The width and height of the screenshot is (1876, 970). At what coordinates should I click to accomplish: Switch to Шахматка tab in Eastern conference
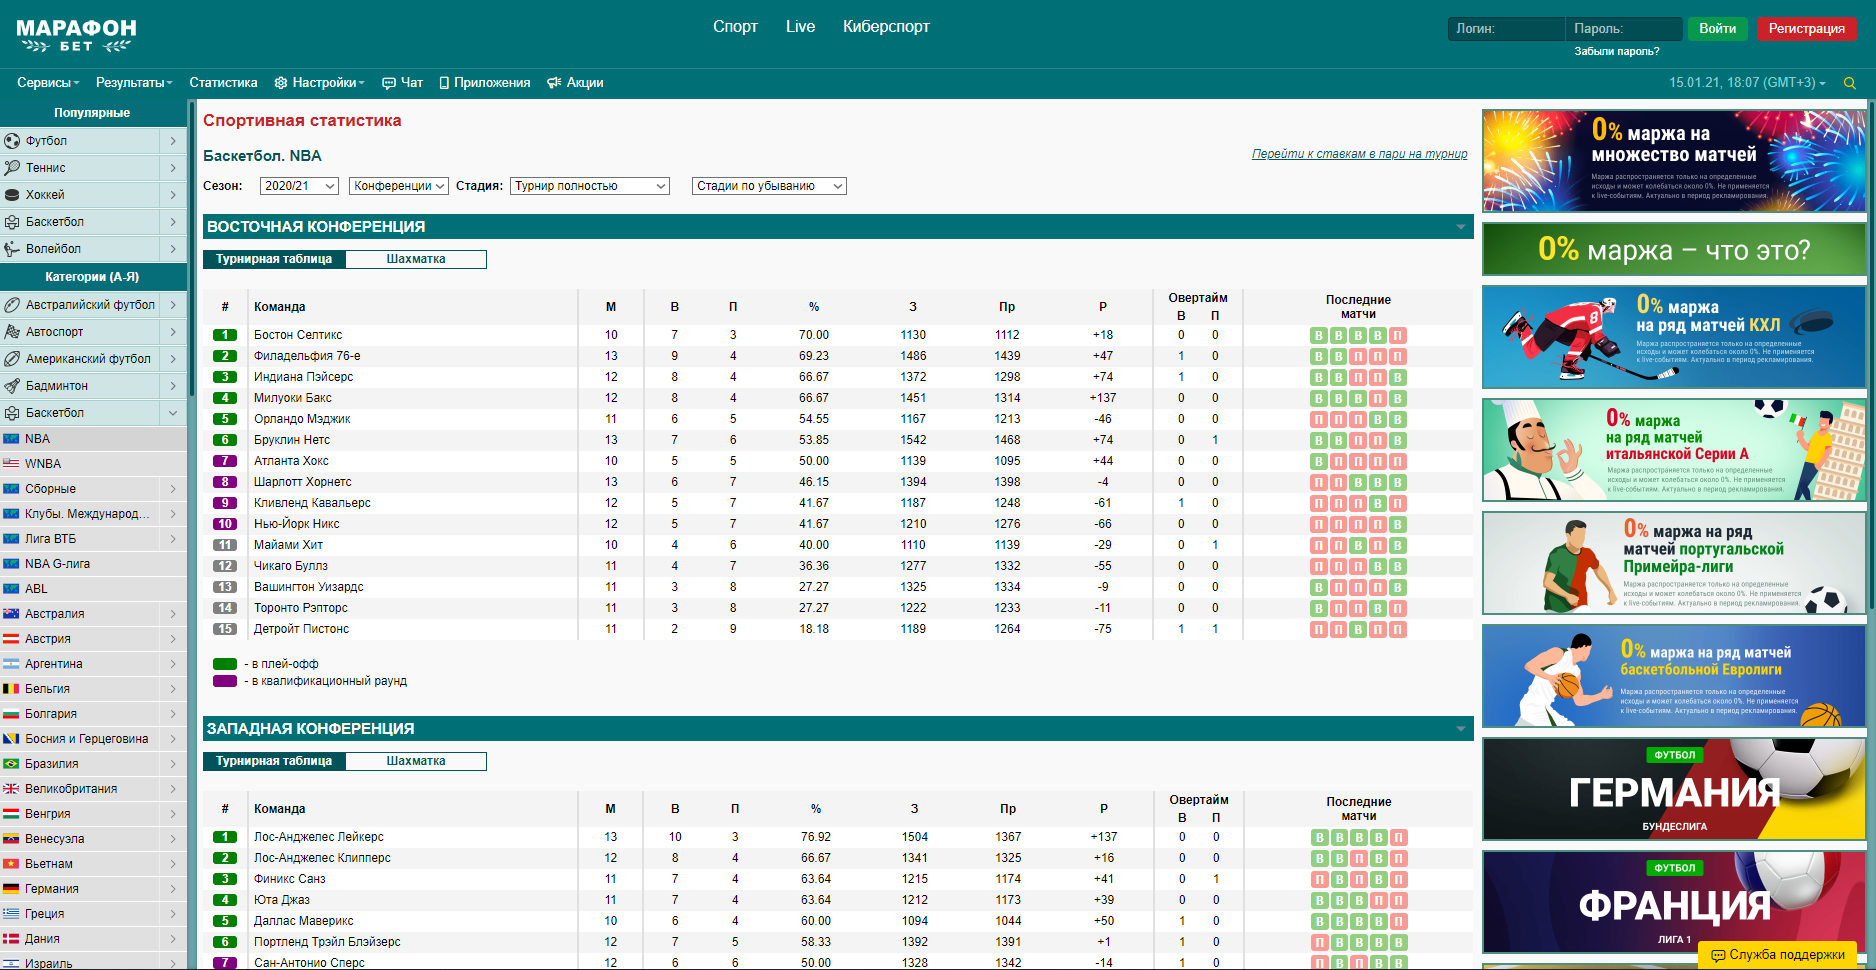tap(416, 259)
